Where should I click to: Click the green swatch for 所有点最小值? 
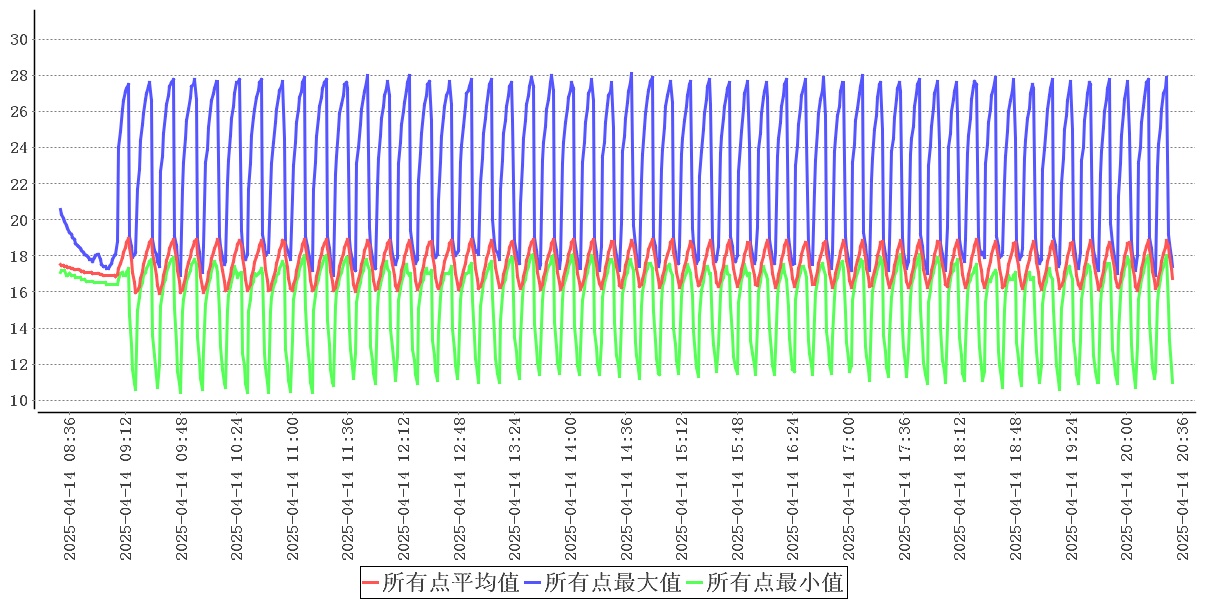pyautogui.click(x=695, y=582)
